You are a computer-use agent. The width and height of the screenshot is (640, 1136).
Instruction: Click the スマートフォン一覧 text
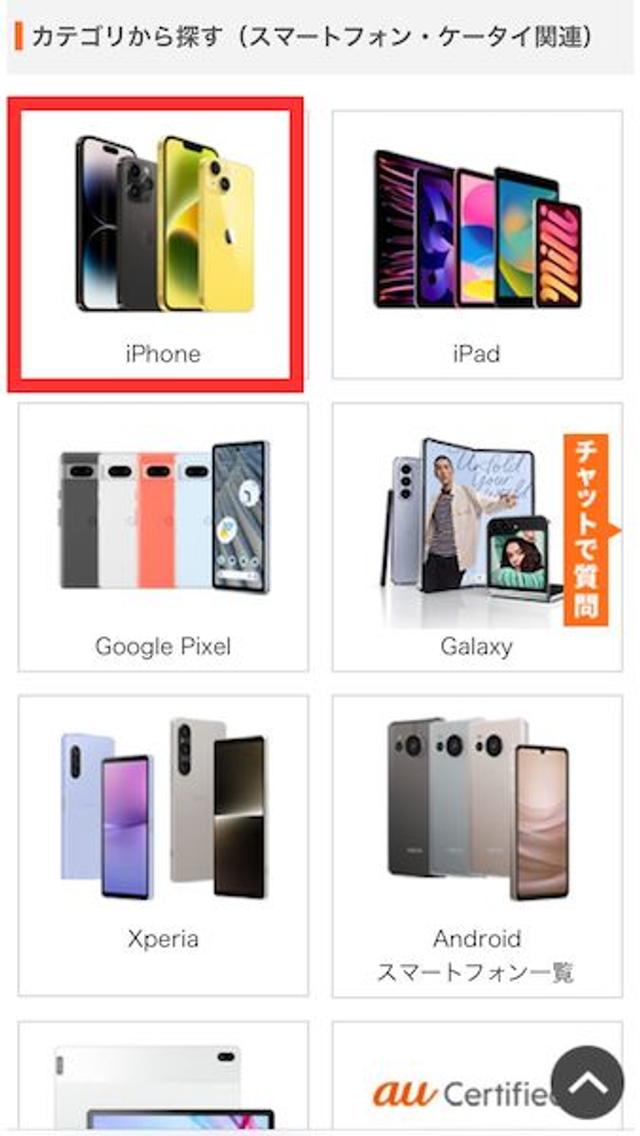pyautogui.click(x=475, y=972)
